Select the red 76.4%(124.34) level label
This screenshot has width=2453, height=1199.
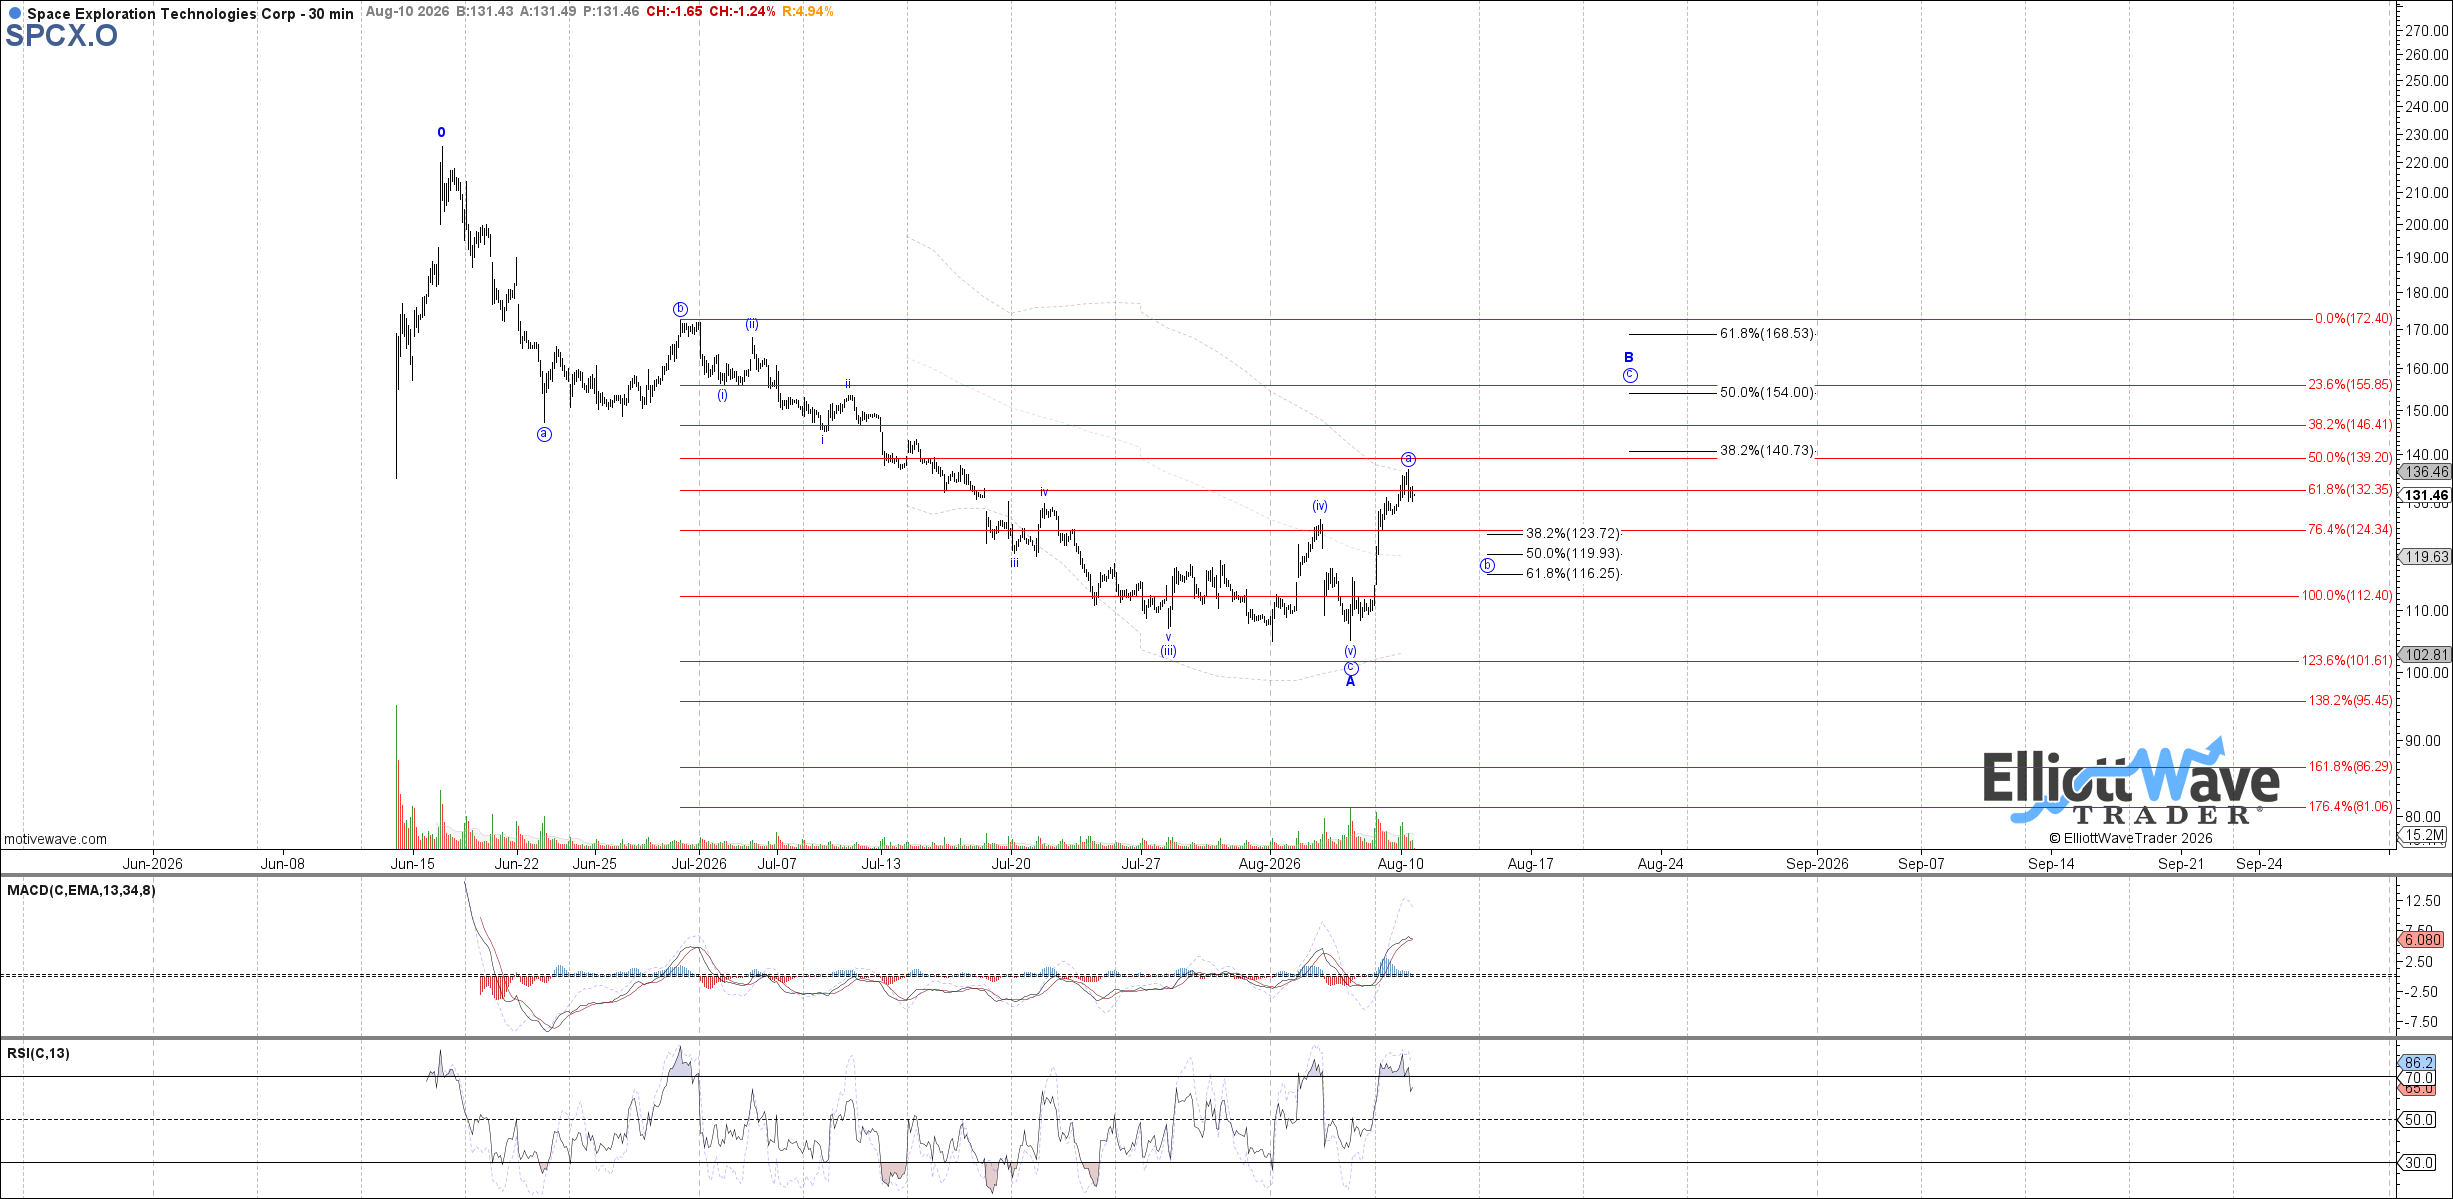point(2350,530)
